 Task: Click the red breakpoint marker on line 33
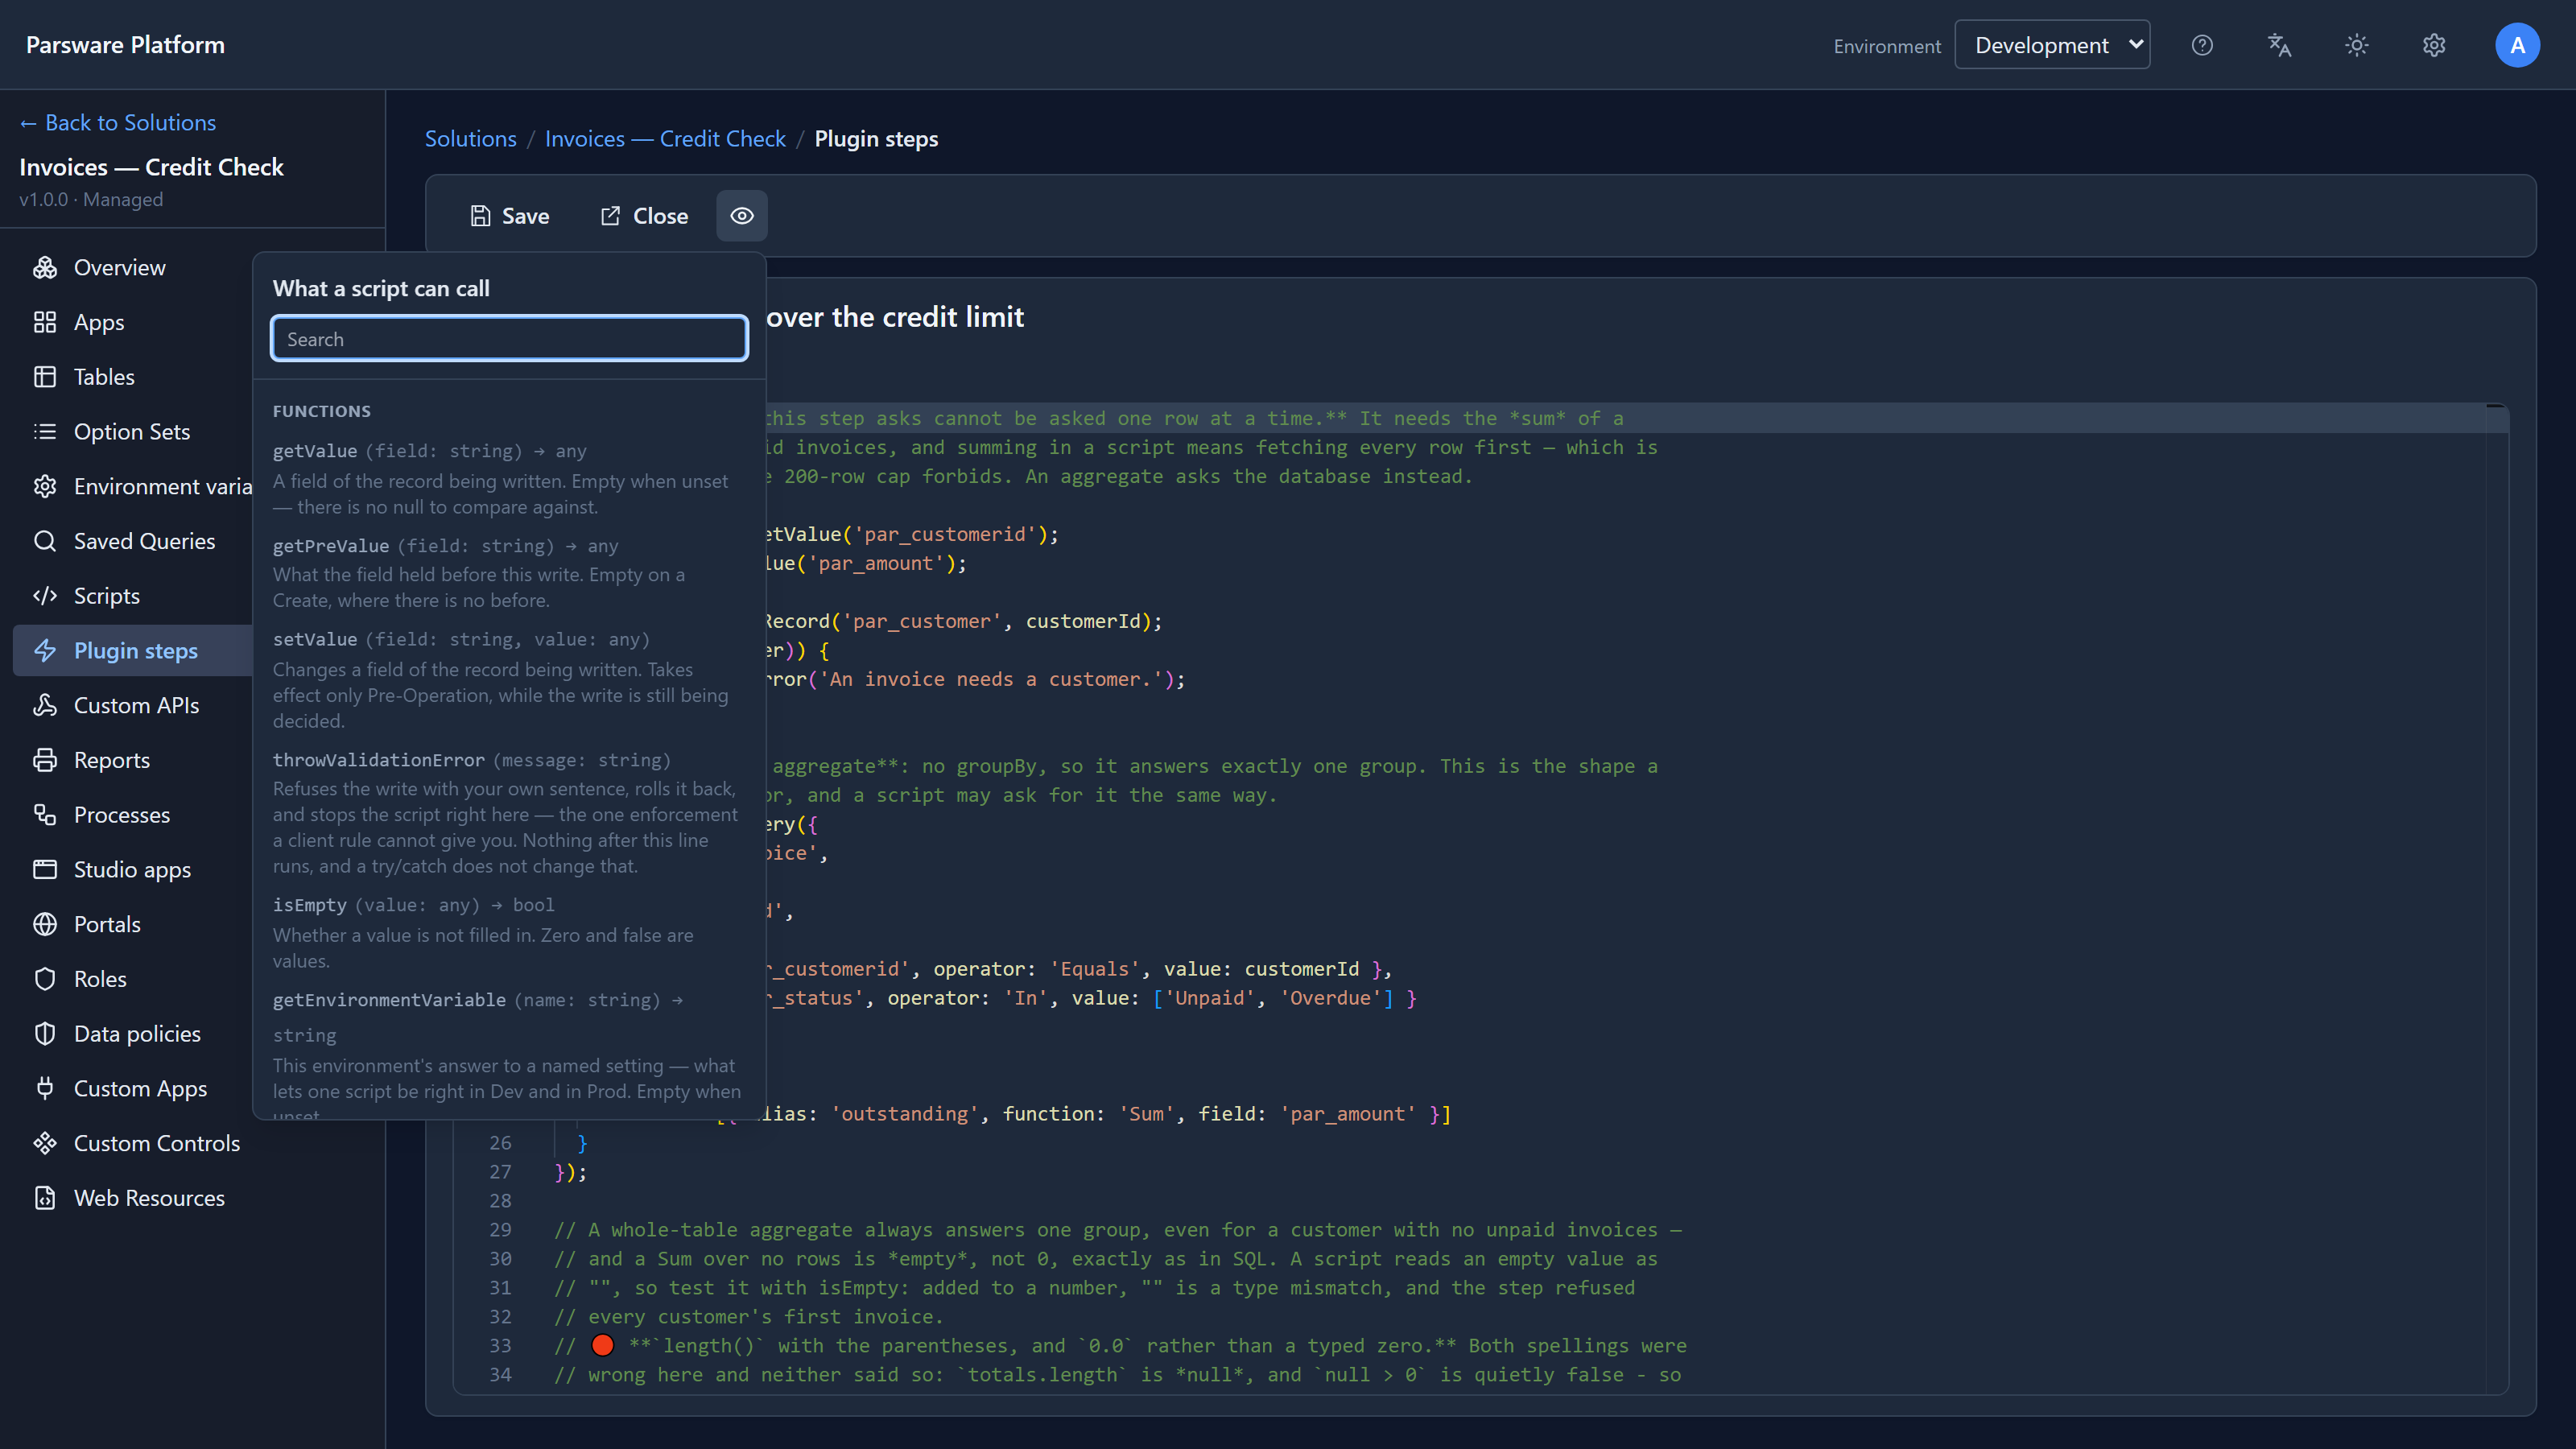[603, 1346]
